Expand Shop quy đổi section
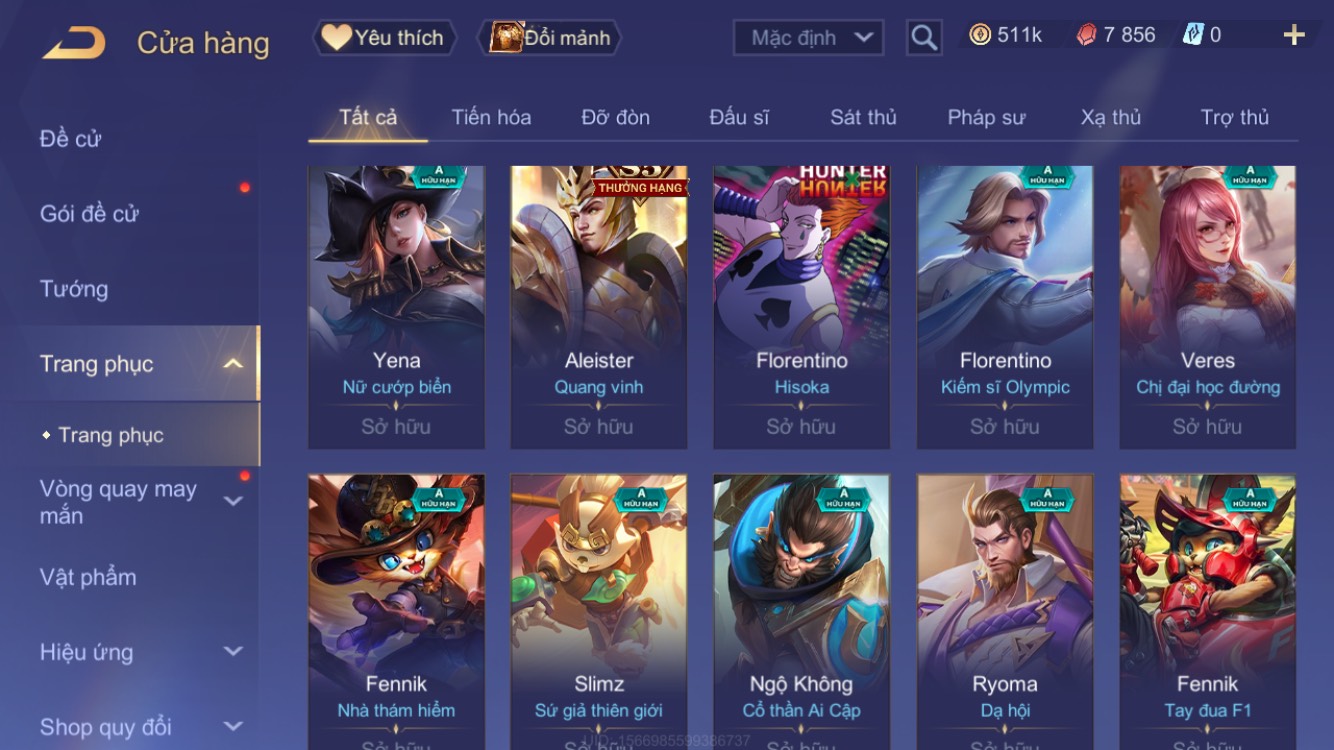1334x750 pixels. point(233,726)
